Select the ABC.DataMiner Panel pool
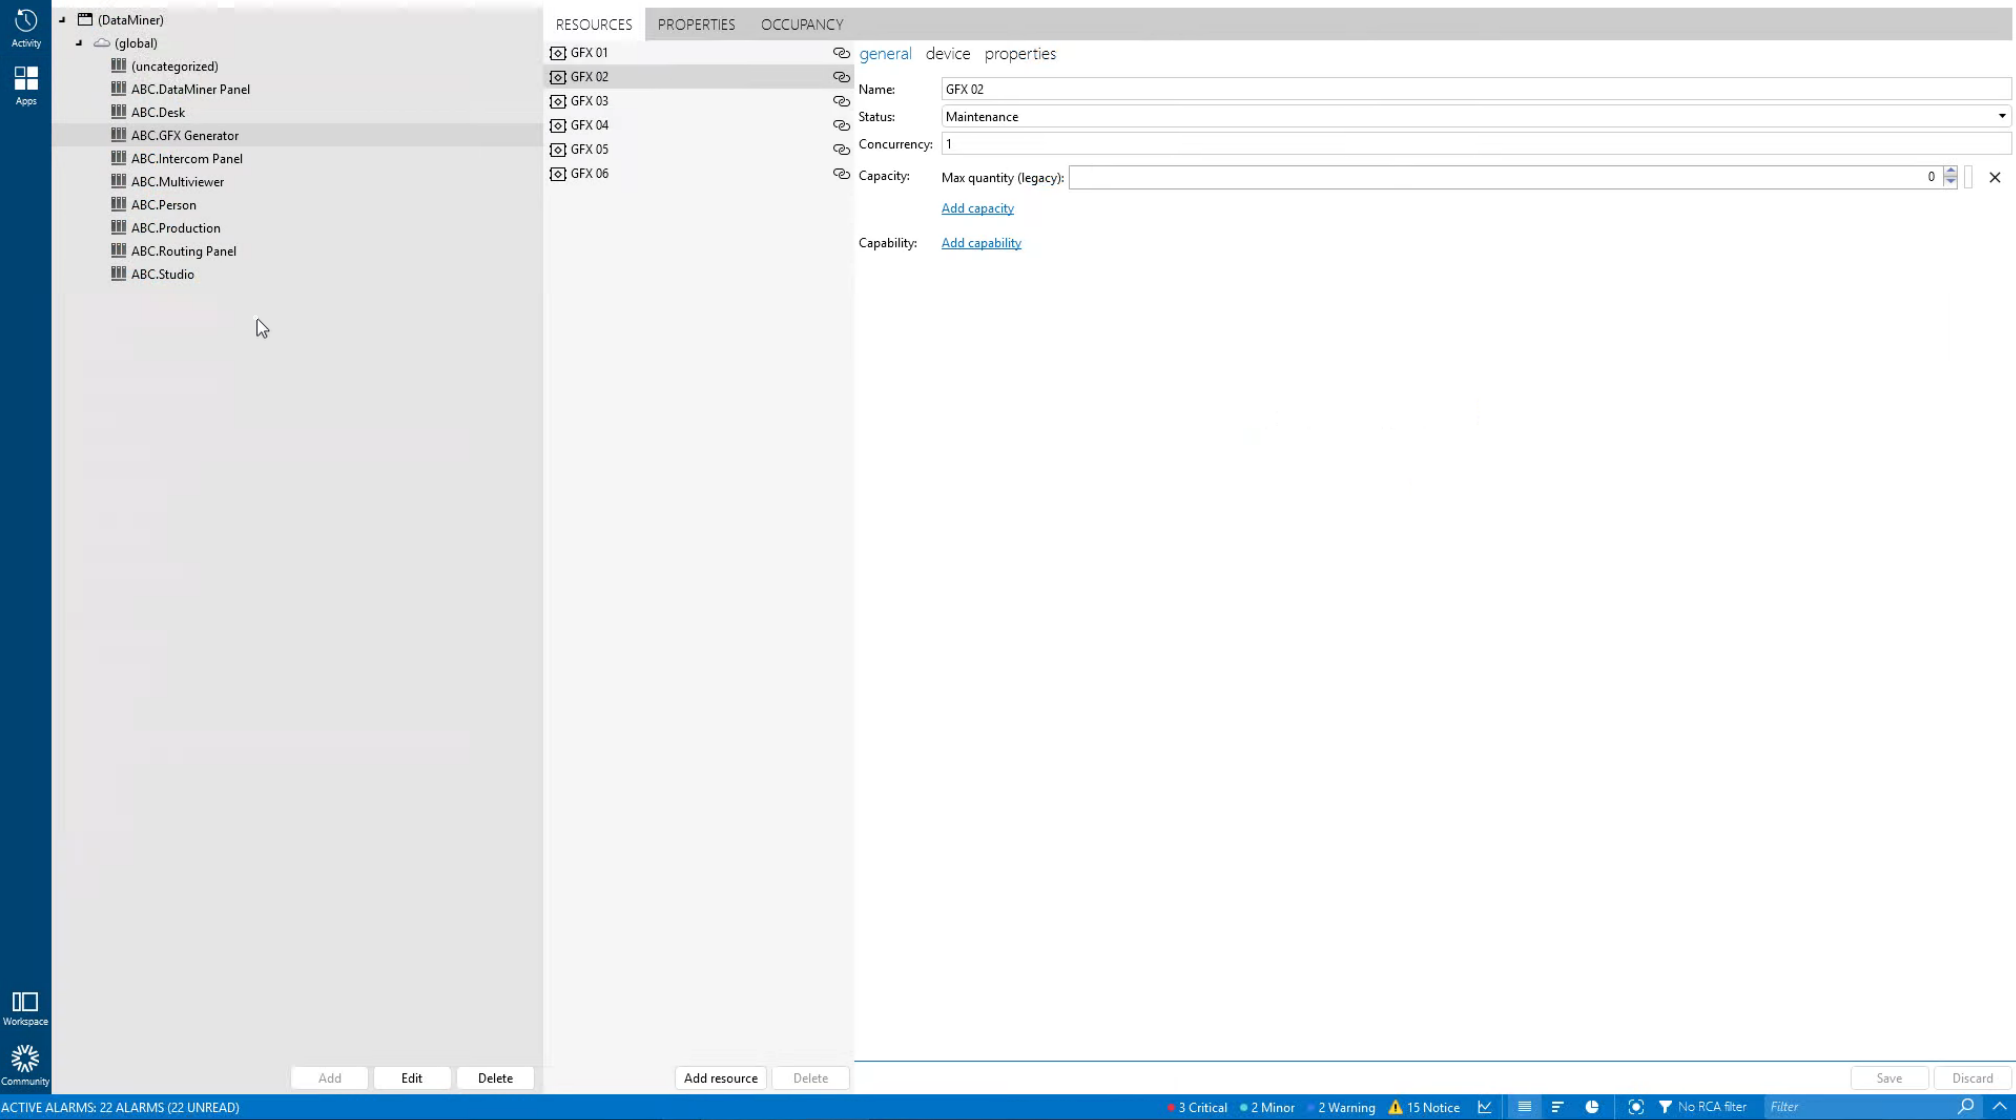Screen dimensions: 2016x1120 pos(190,89)
